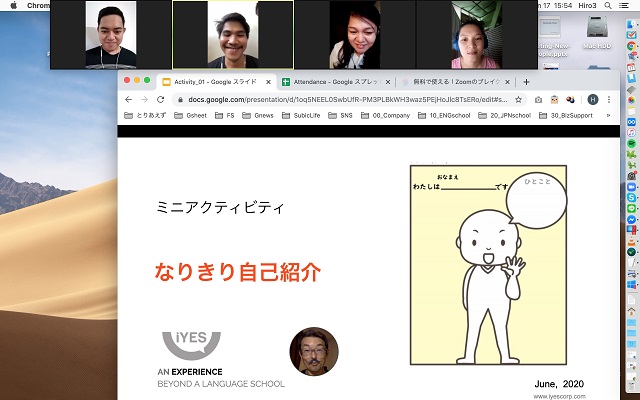The width and height of the screenshot is (640, 400).
Task: Open Notification Center in menu bar
Action: 624,5
